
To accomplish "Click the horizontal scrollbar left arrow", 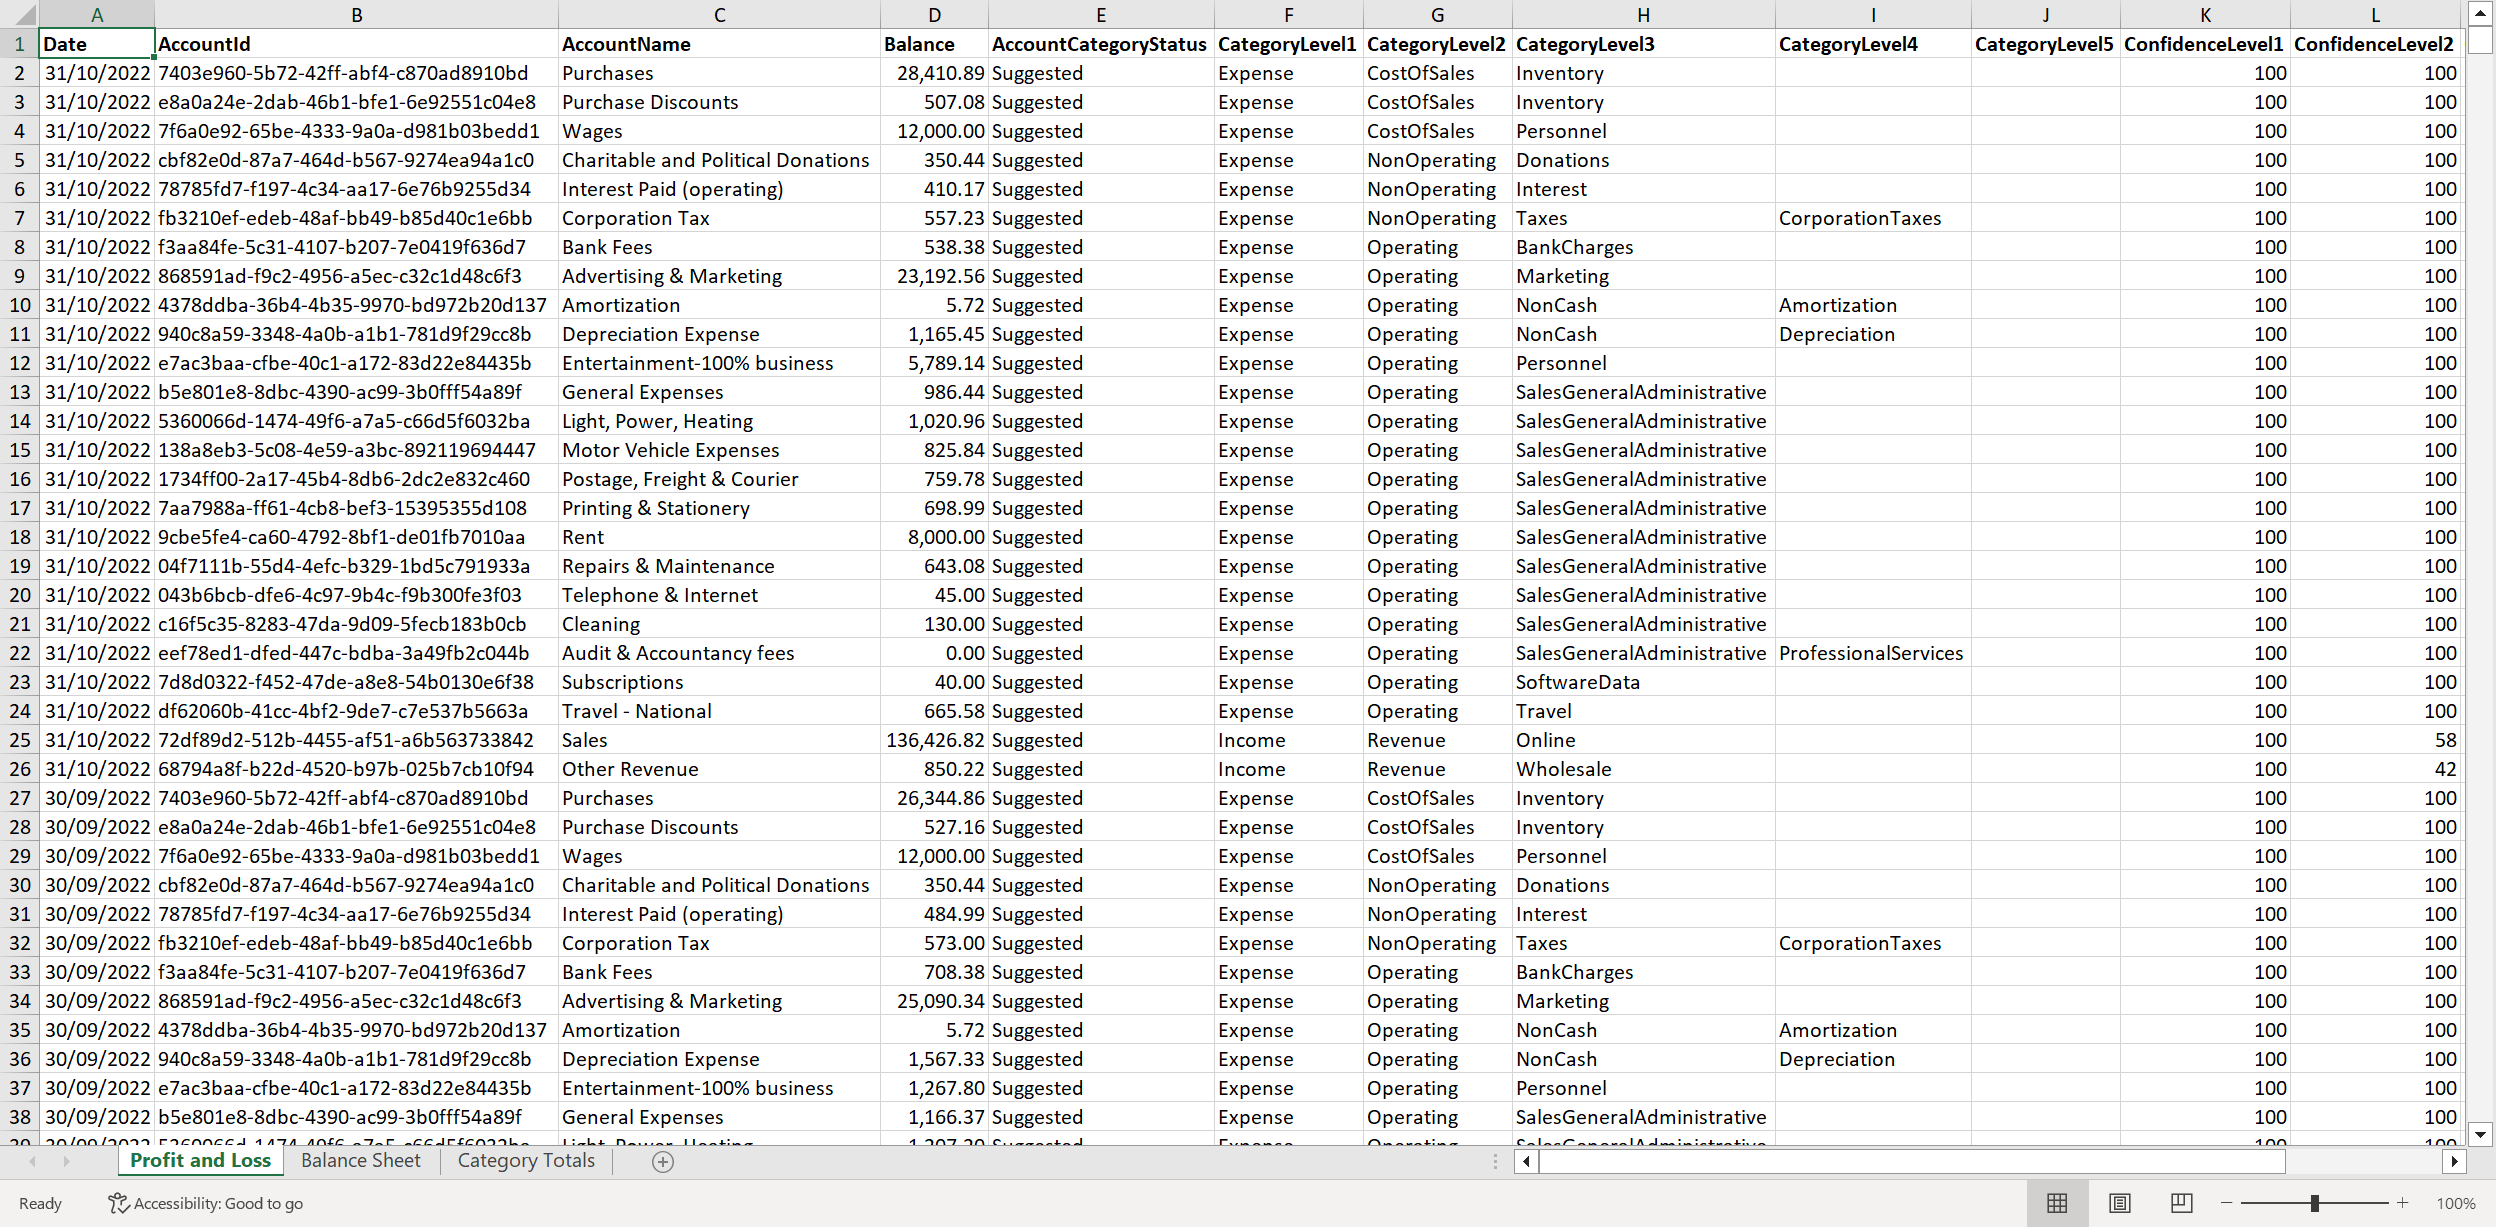I will [1526, 1161].
